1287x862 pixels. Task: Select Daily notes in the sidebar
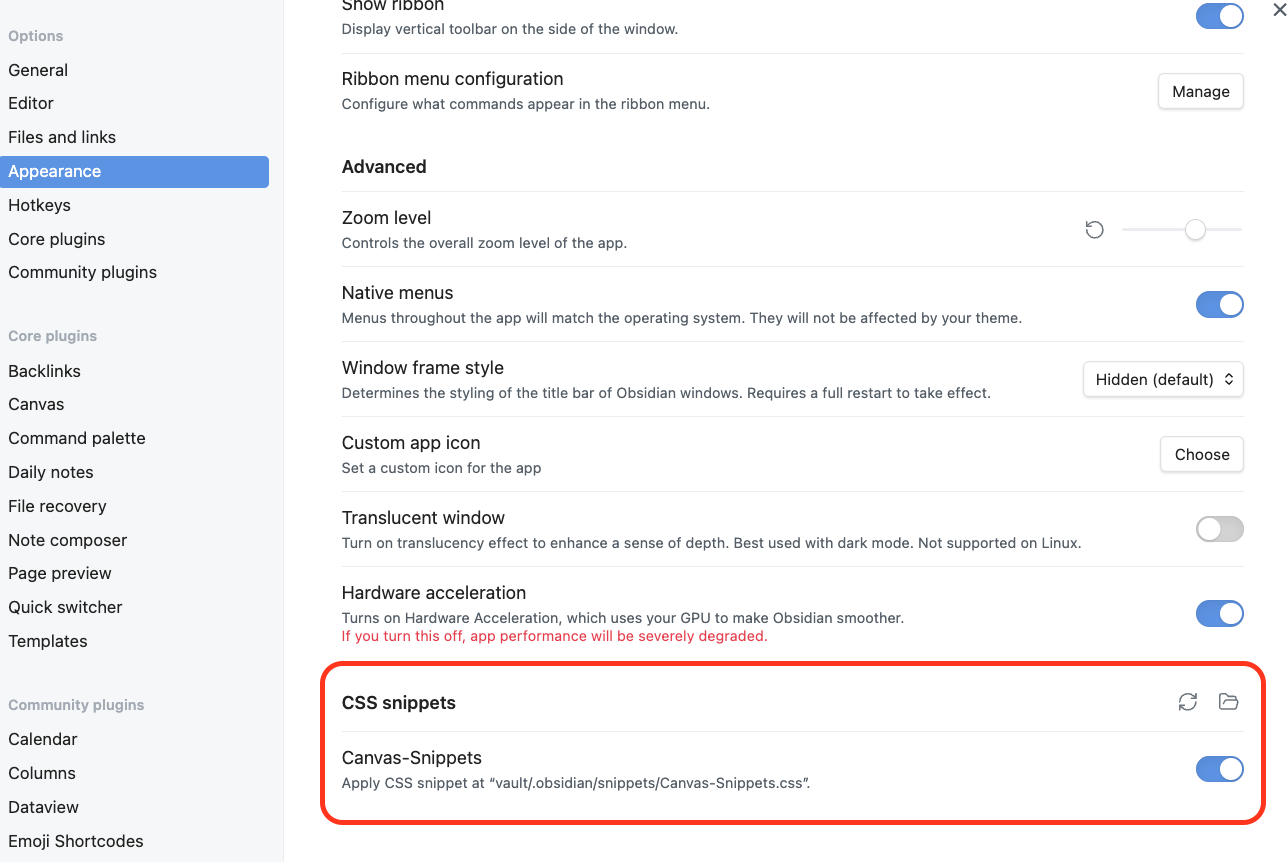pyautogui.click(x=51, y=472)
